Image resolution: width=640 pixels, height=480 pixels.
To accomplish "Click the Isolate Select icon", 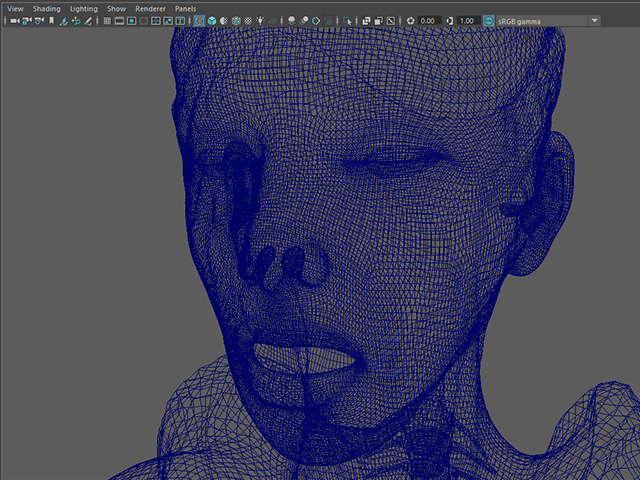I will [x=347, y=21].
